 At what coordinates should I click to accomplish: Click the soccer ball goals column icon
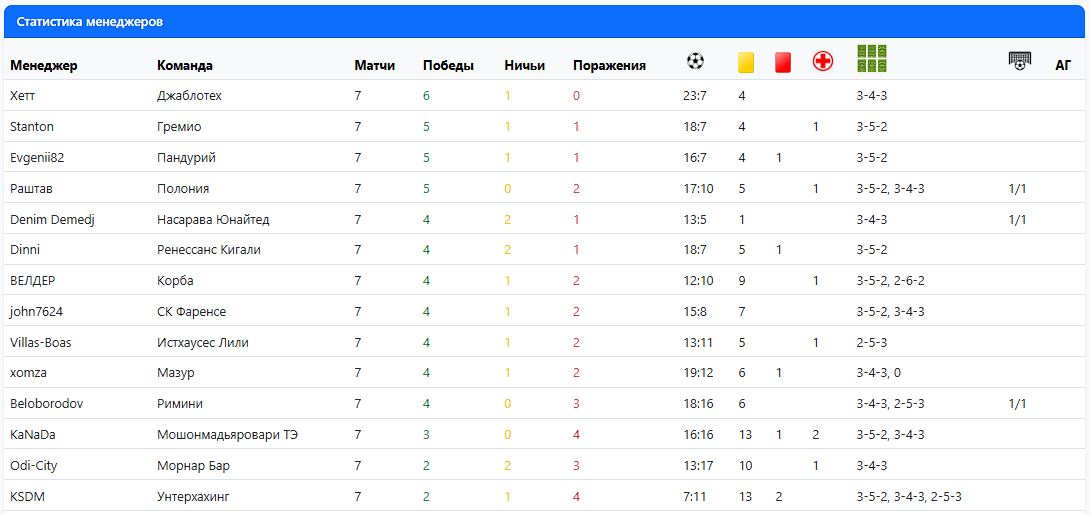point(695,62)
